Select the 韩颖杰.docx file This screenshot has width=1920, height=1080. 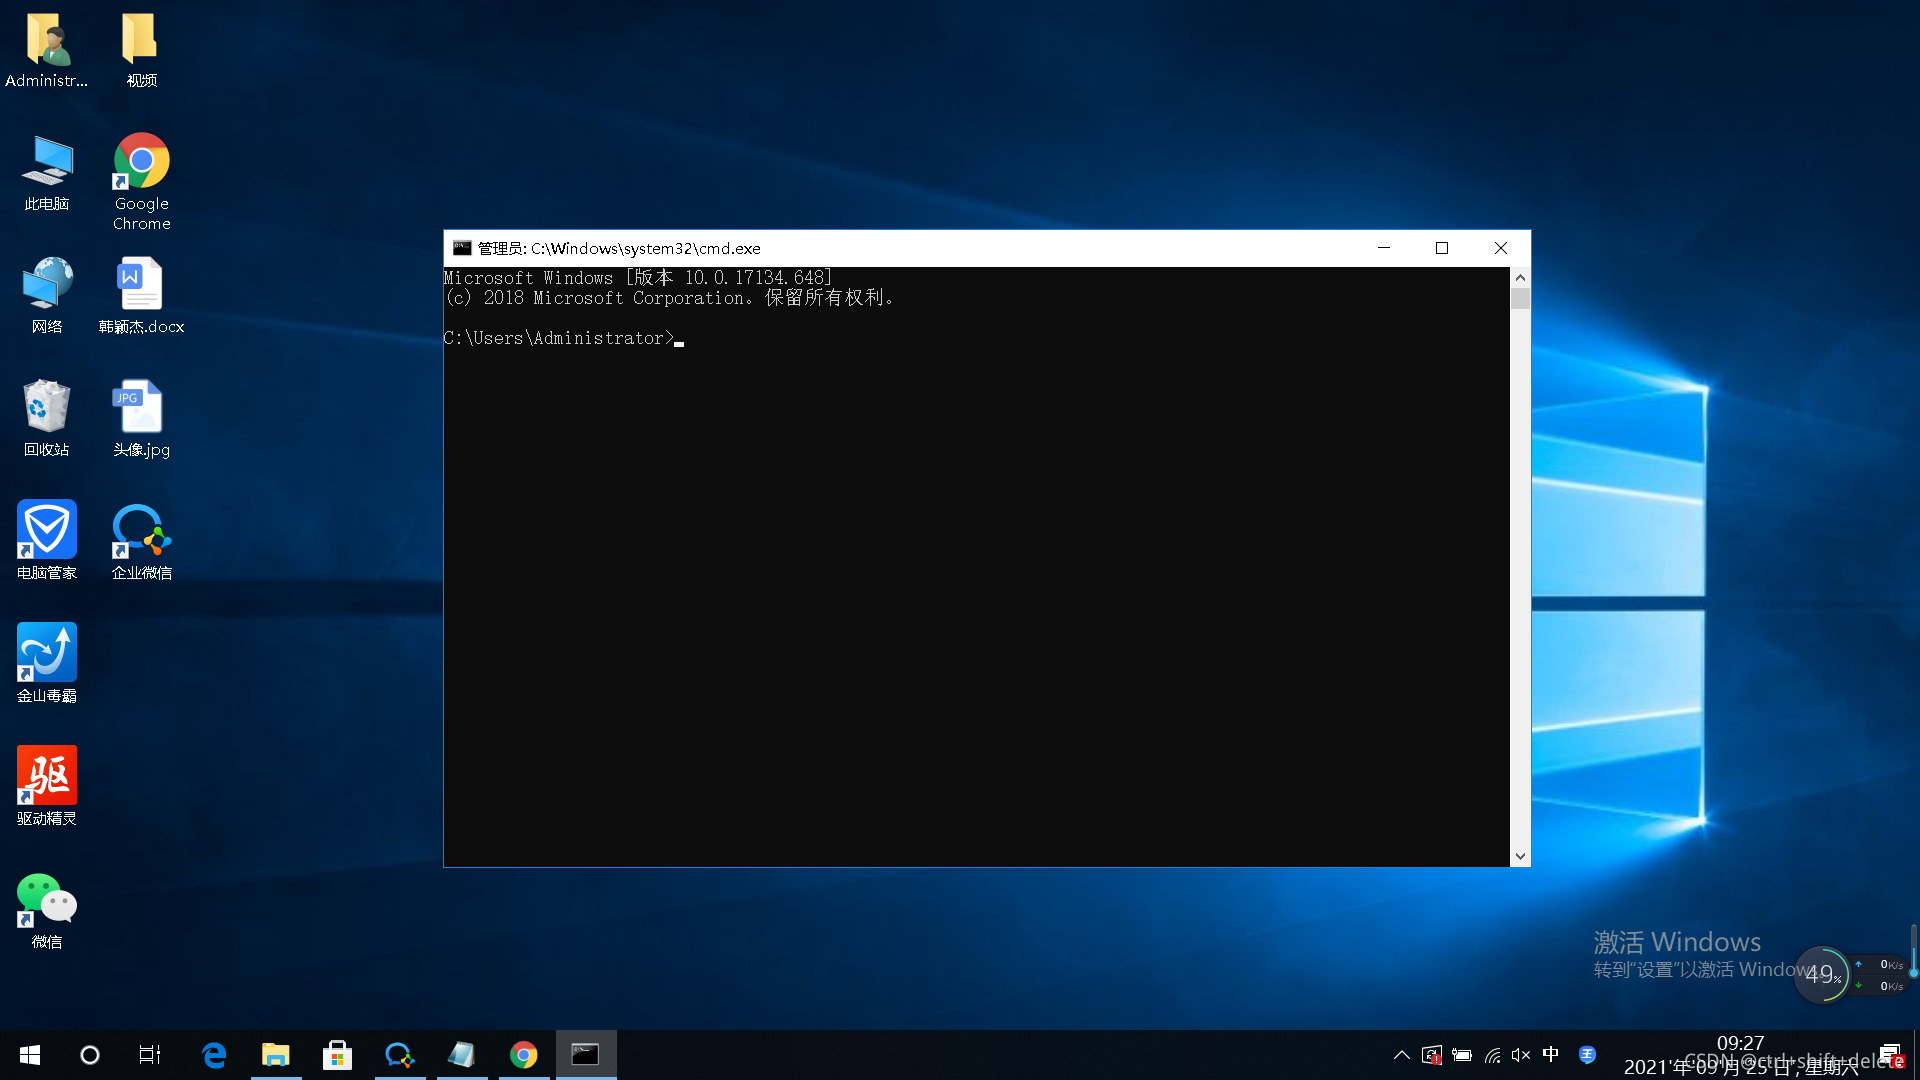coord(141,285)
